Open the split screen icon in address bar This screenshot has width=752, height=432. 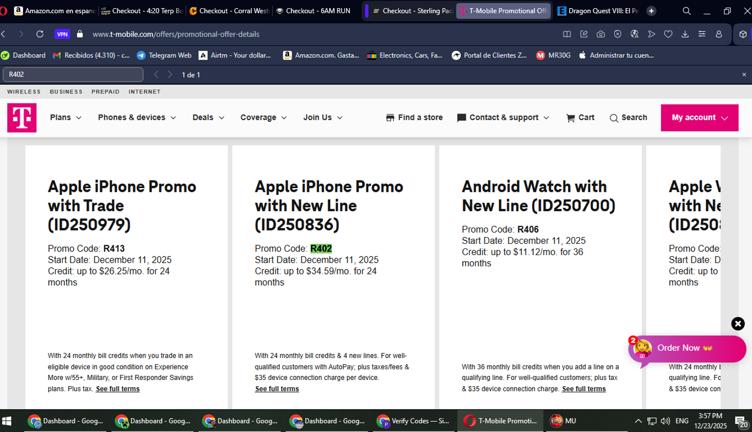click(566, 34)
